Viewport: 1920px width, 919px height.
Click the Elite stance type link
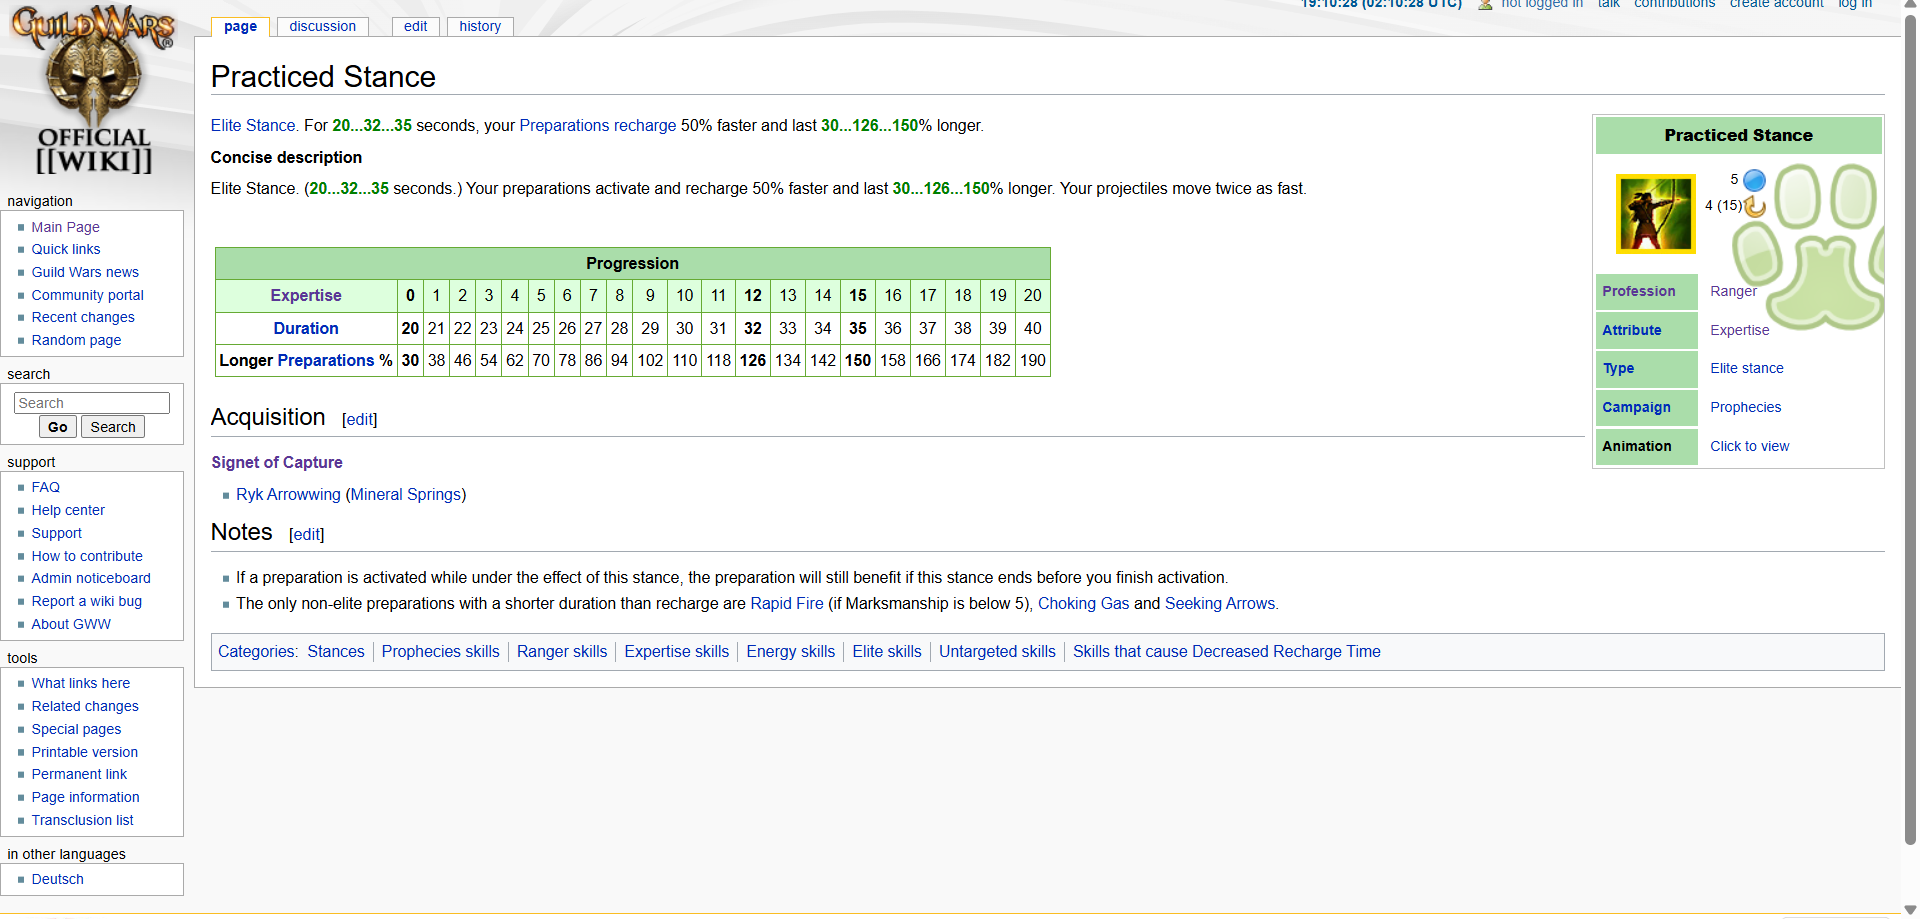[1747, 368]
